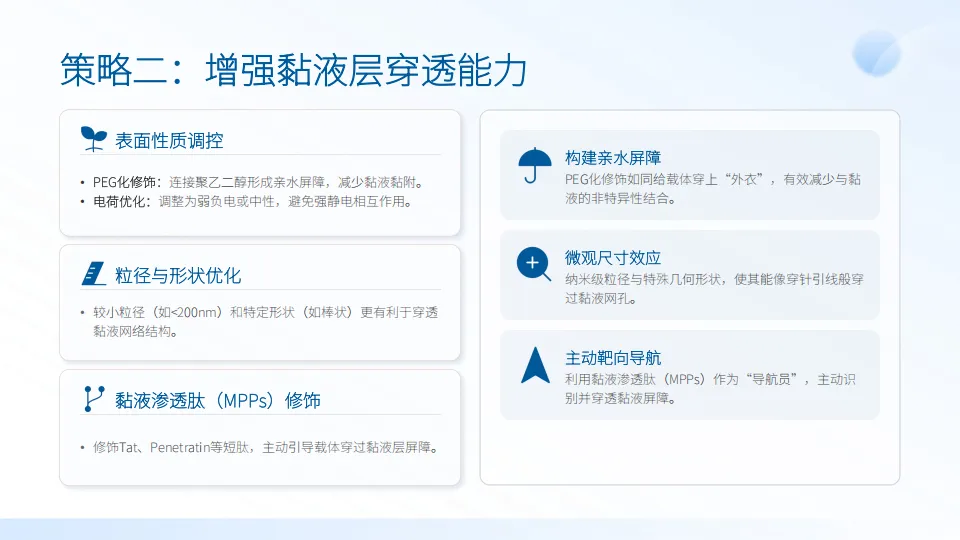Screen dimensions: 960x540
Task: Click the bullet about 较小粒径（如<200nm）
Action: coord(260,322)
